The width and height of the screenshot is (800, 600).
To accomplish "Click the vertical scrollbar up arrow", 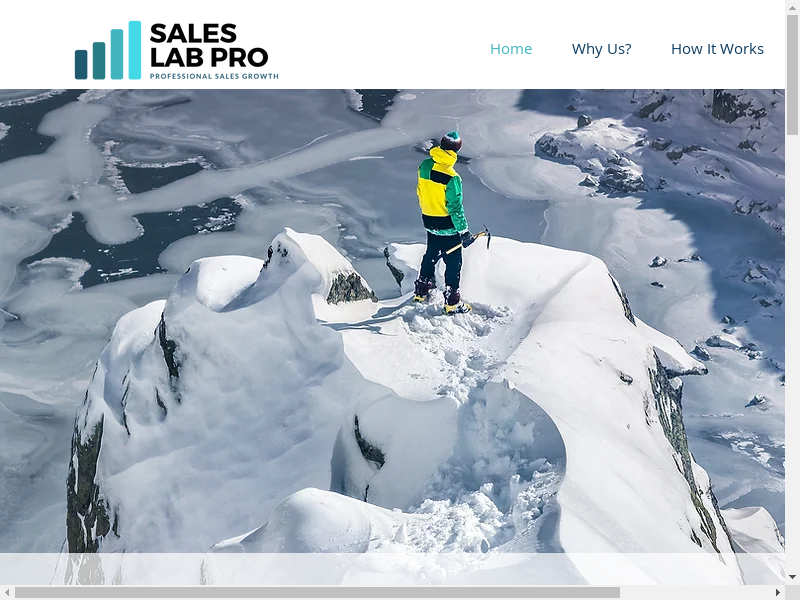I will point(792,6).
